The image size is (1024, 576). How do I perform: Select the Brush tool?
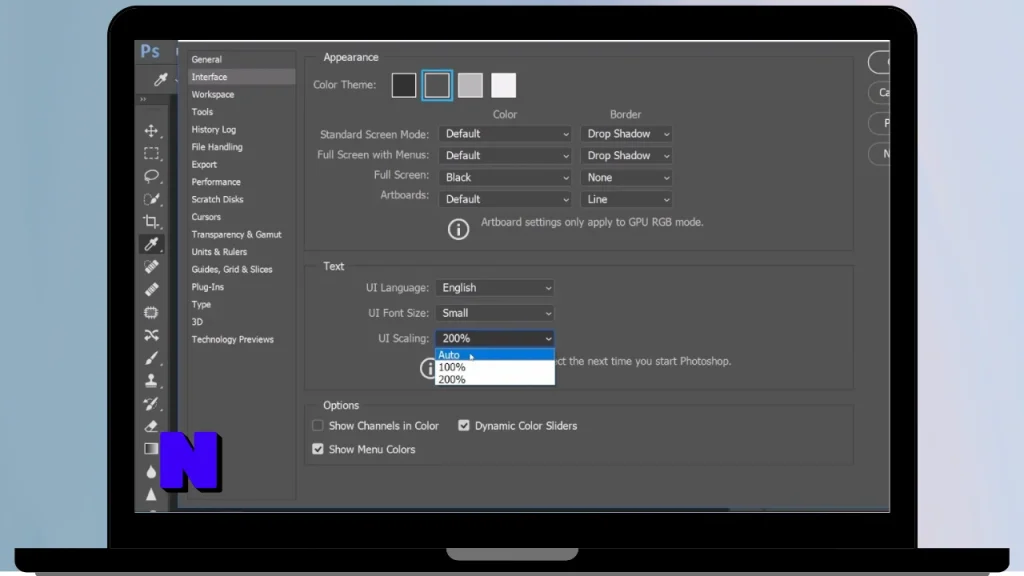coord(151,358)
